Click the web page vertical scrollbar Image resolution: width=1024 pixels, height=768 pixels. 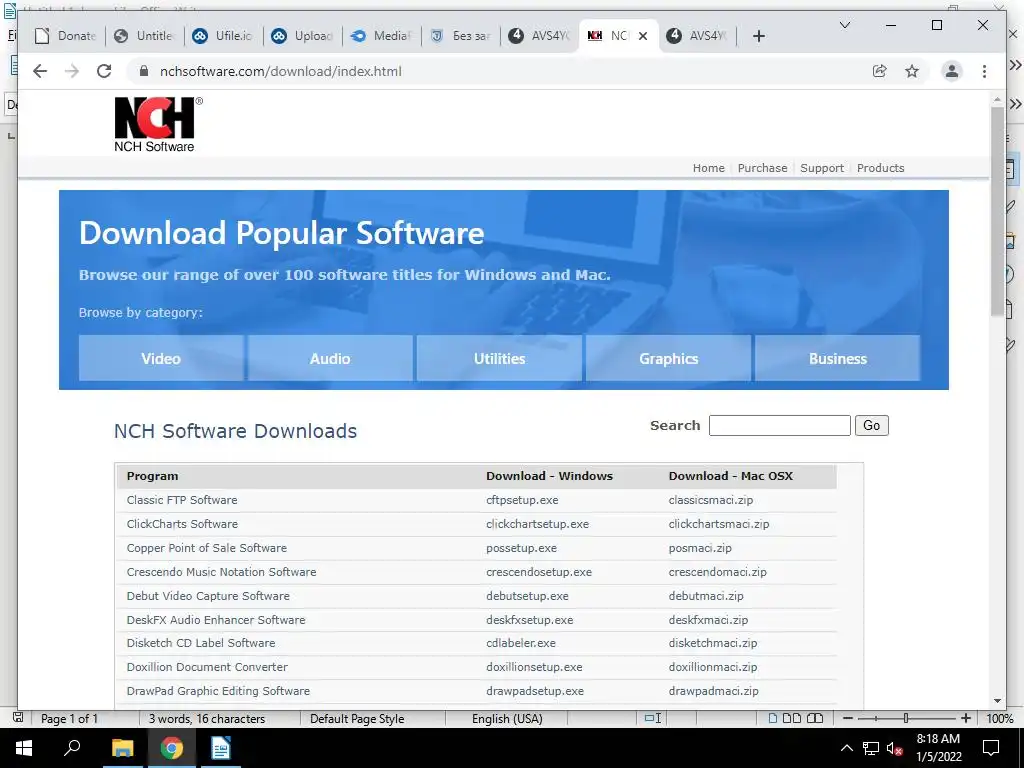pos(997,212)
